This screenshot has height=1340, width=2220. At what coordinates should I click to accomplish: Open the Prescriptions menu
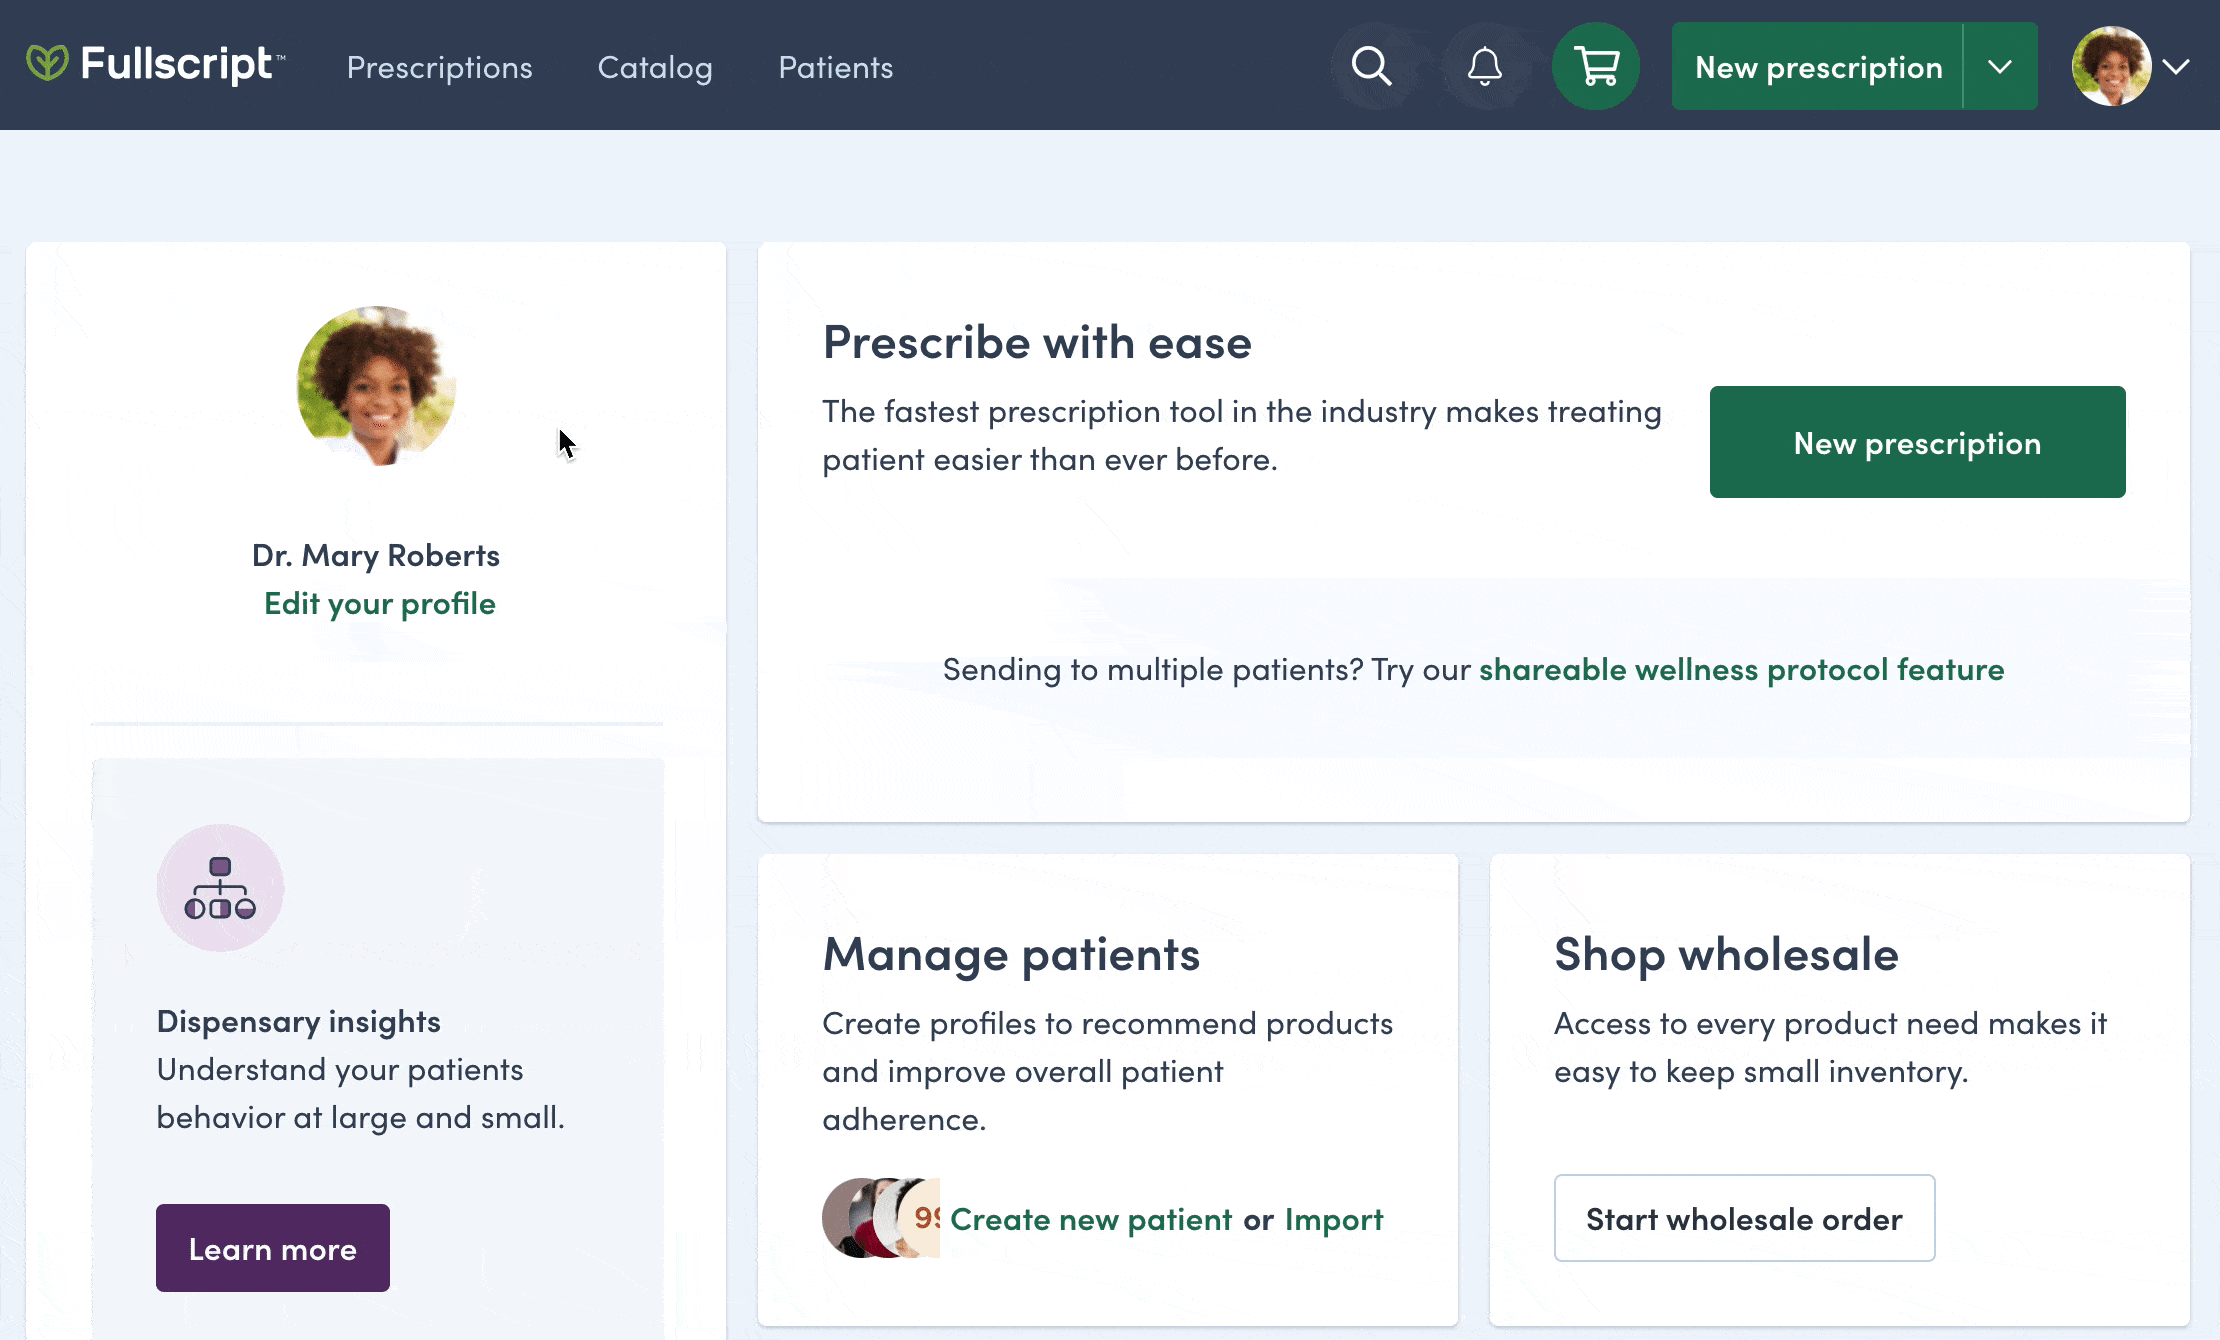point(439,67)
